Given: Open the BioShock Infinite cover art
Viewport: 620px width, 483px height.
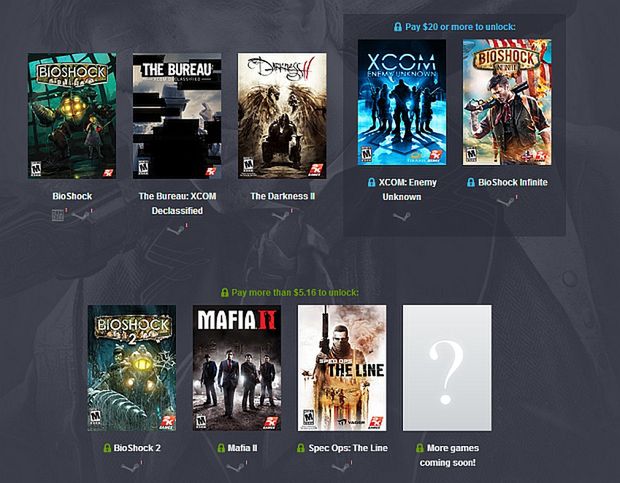Looking at the screenshot, I should 507,102.
